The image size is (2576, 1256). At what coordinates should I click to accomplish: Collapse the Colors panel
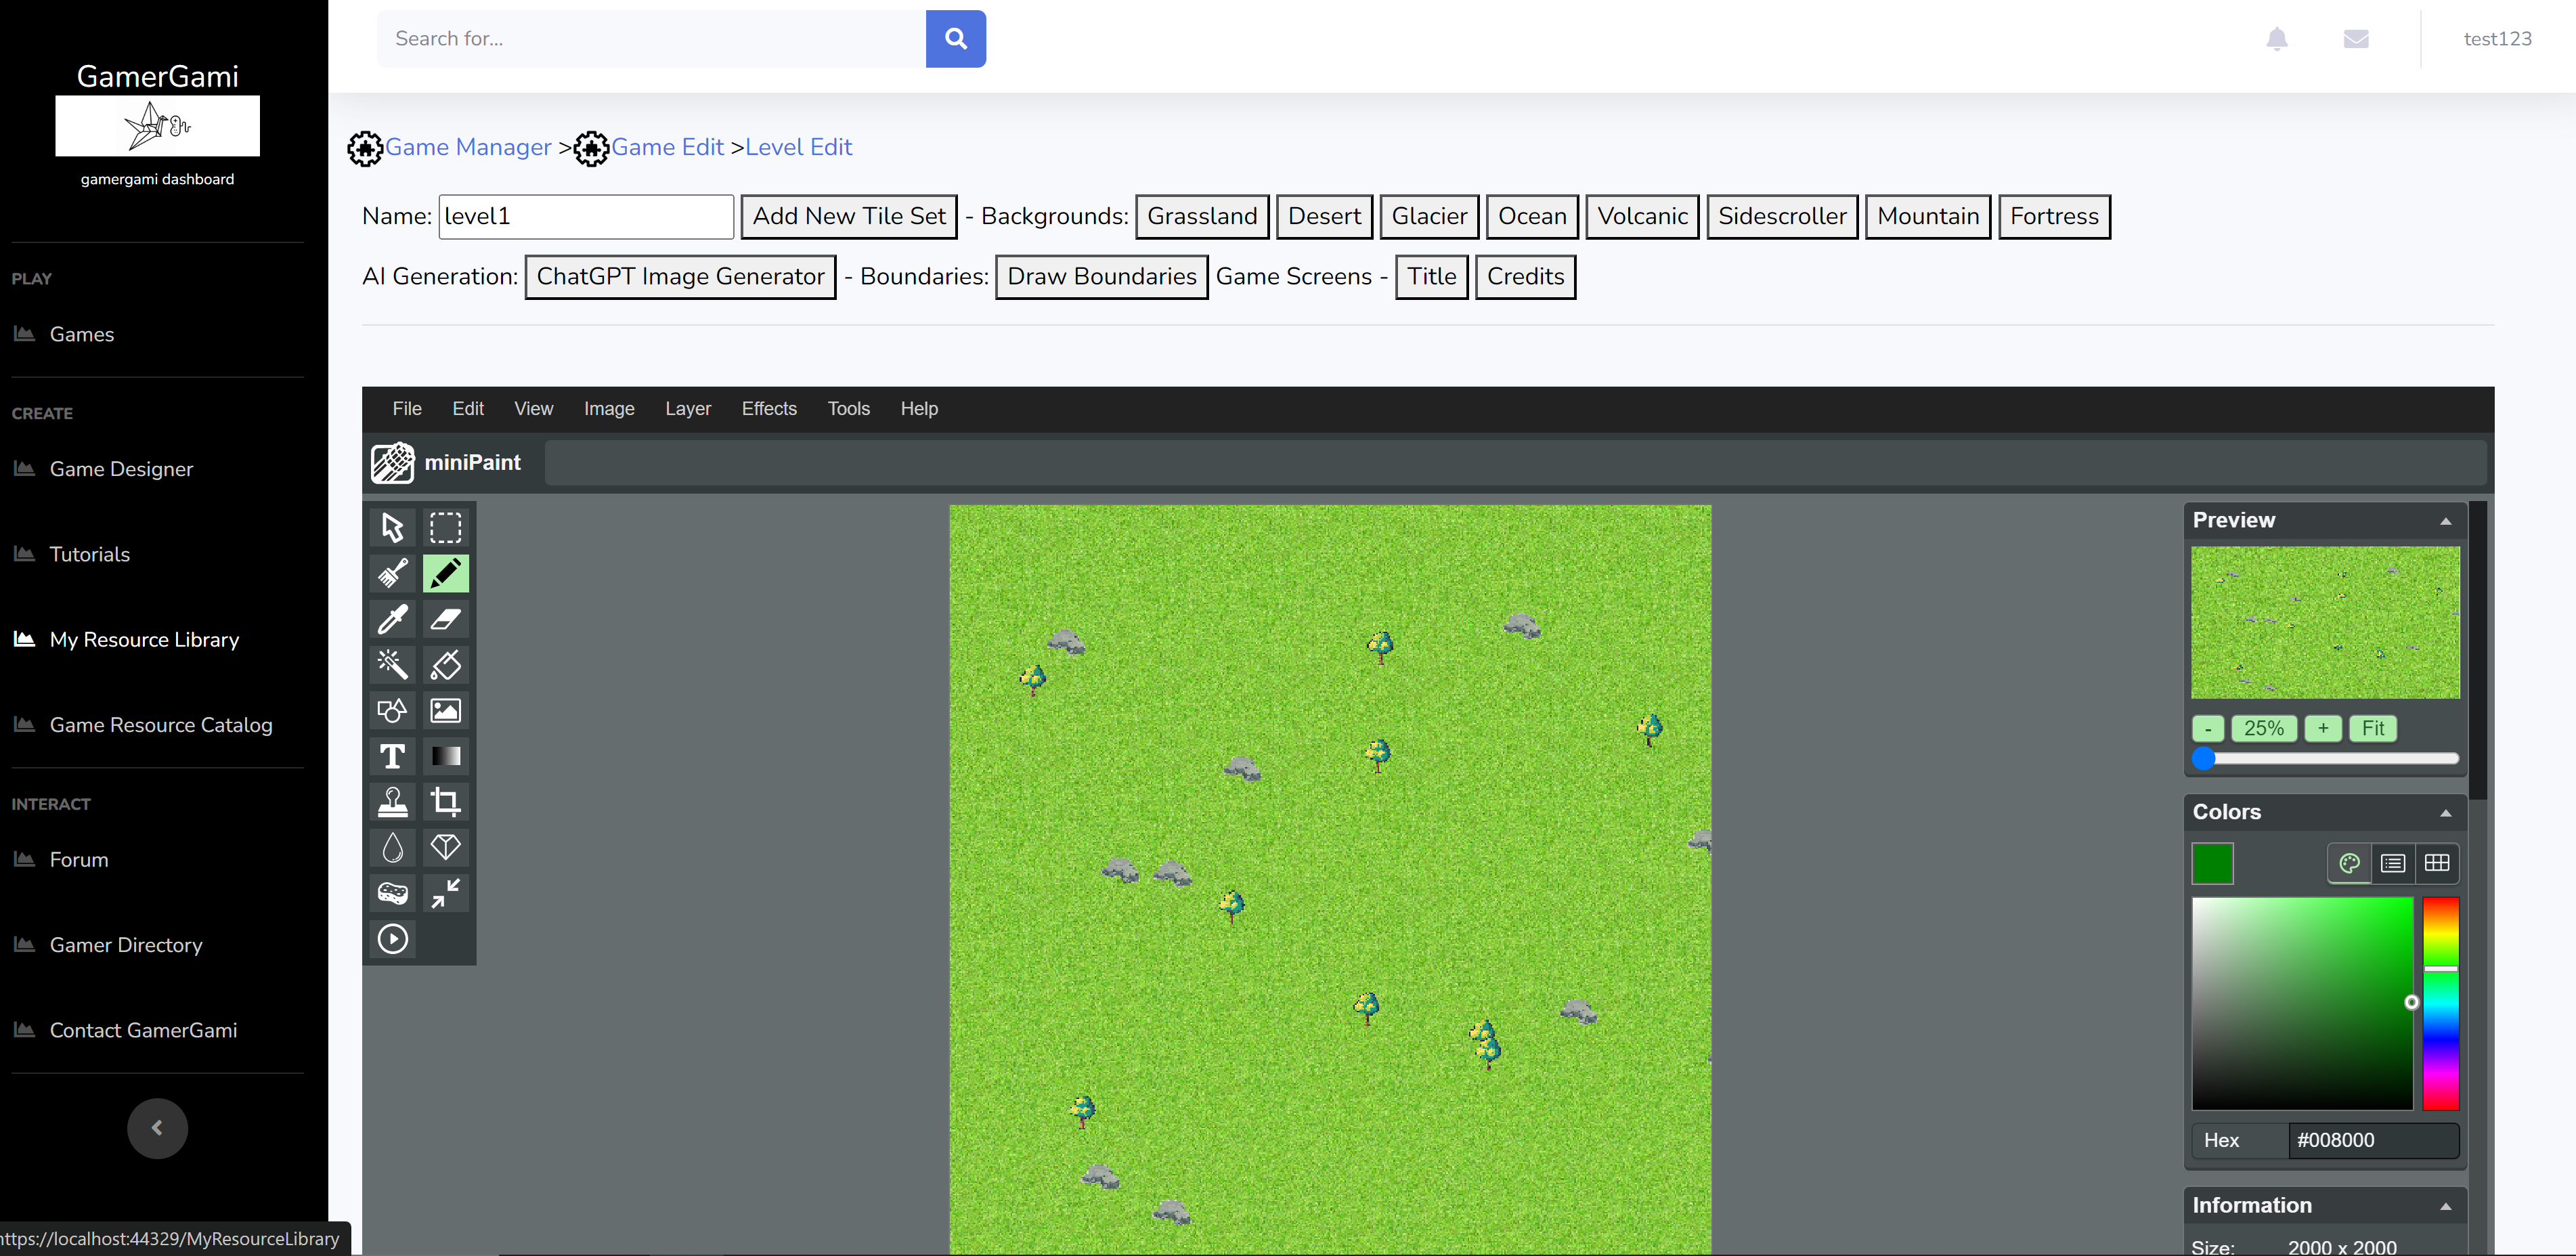(x=2445, y=813)
